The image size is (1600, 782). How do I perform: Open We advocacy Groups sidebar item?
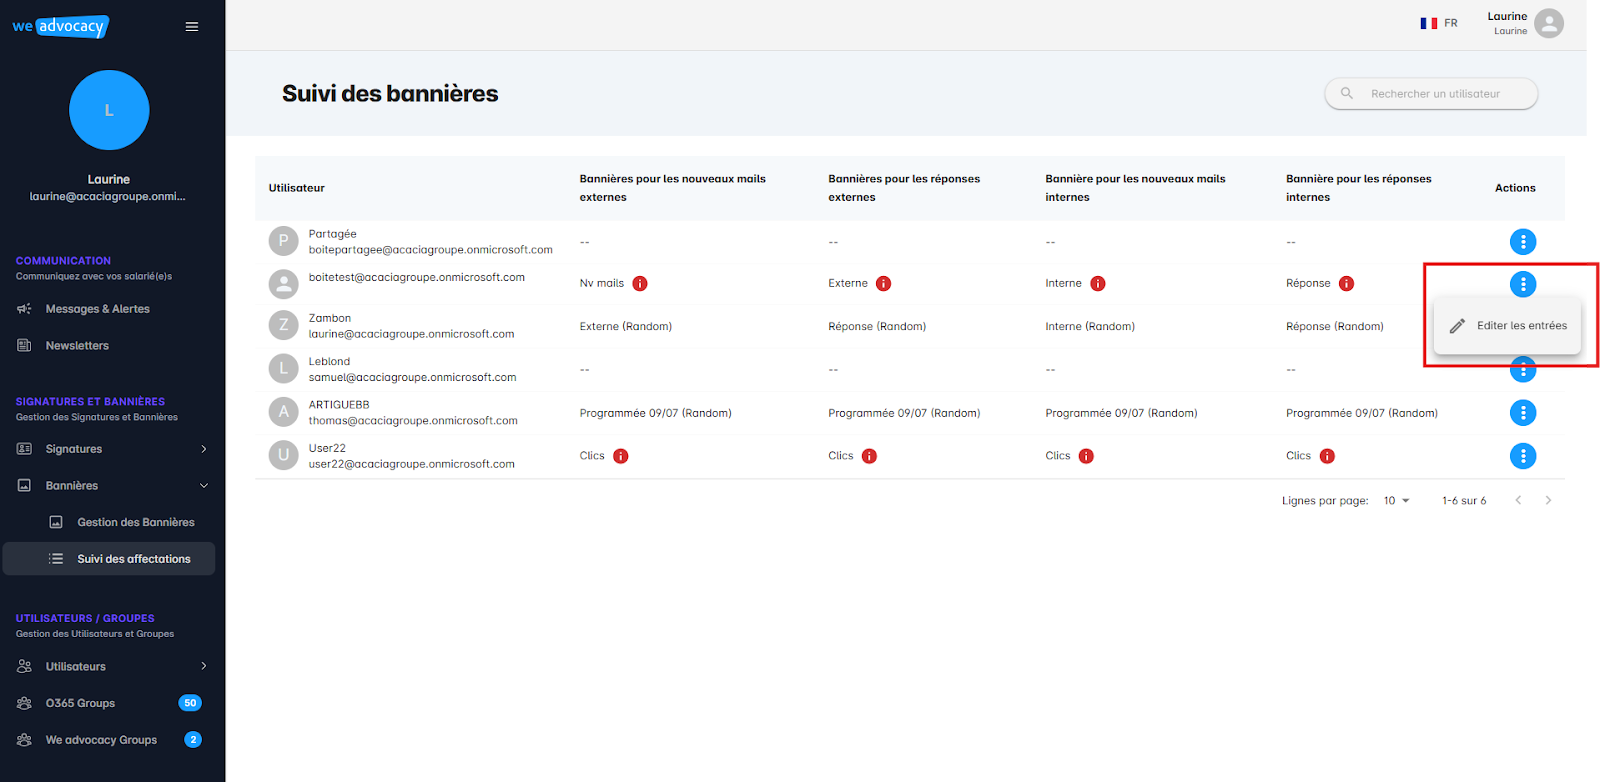point(109,740)
